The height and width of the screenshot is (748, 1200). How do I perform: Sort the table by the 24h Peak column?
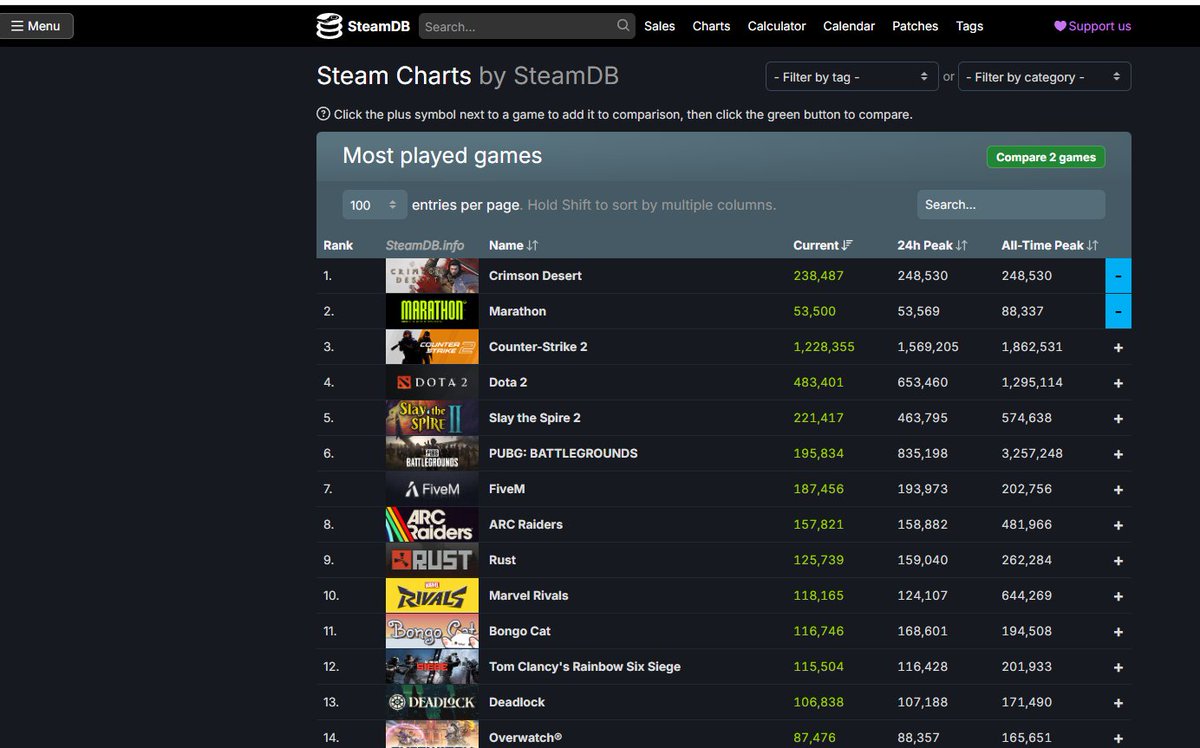click(932, 245)
